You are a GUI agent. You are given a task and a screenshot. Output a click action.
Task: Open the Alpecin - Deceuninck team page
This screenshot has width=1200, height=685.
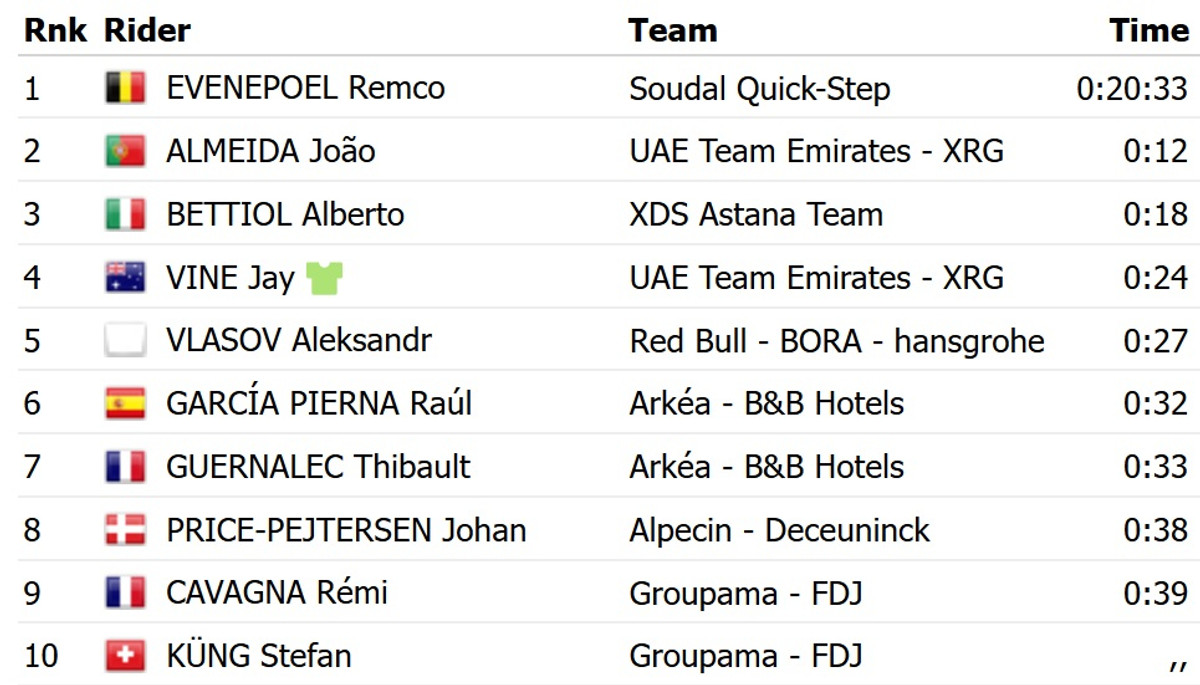(779, 530)
